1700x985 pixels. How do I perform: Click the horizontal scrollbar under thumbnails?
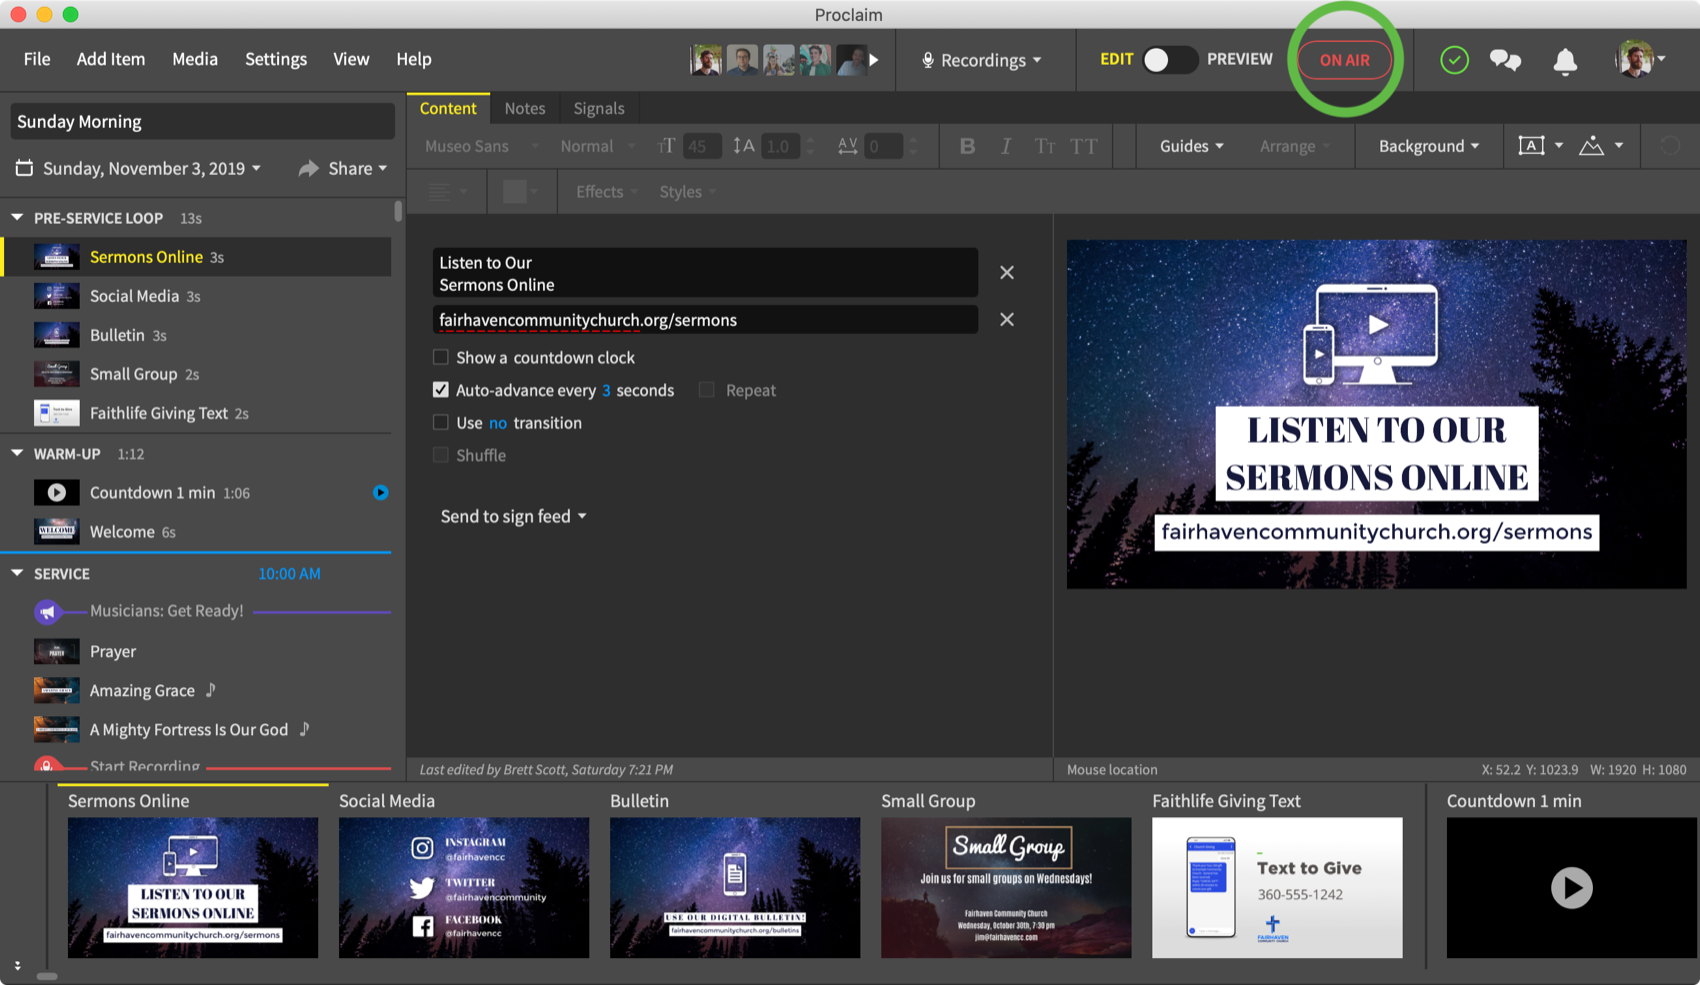click(x=47, y=976)
